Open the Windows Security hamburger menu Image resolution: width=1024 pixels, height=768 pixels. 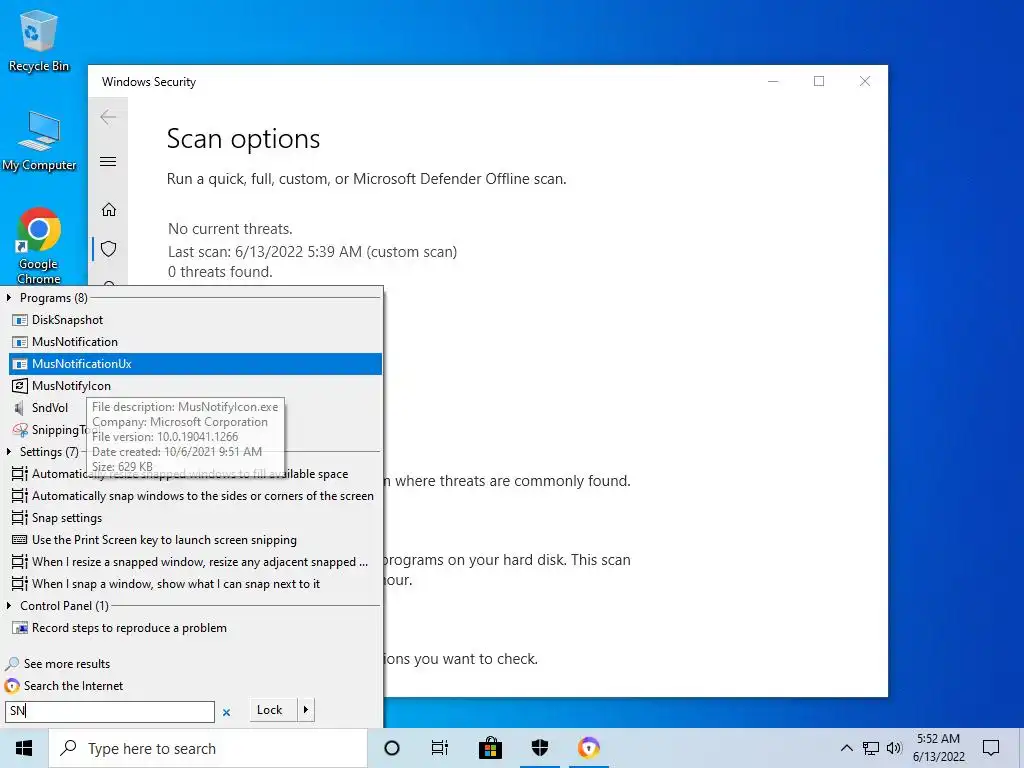click(x=108, y=161)
